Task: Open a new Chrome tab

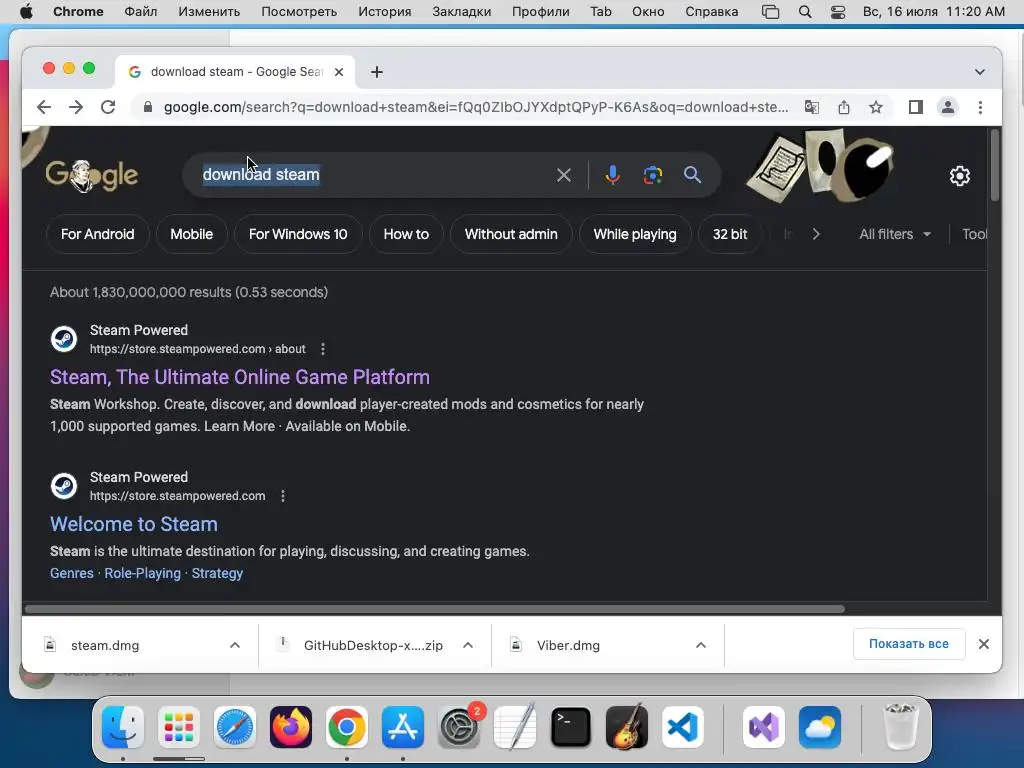Action: click(x=377, y=72)
